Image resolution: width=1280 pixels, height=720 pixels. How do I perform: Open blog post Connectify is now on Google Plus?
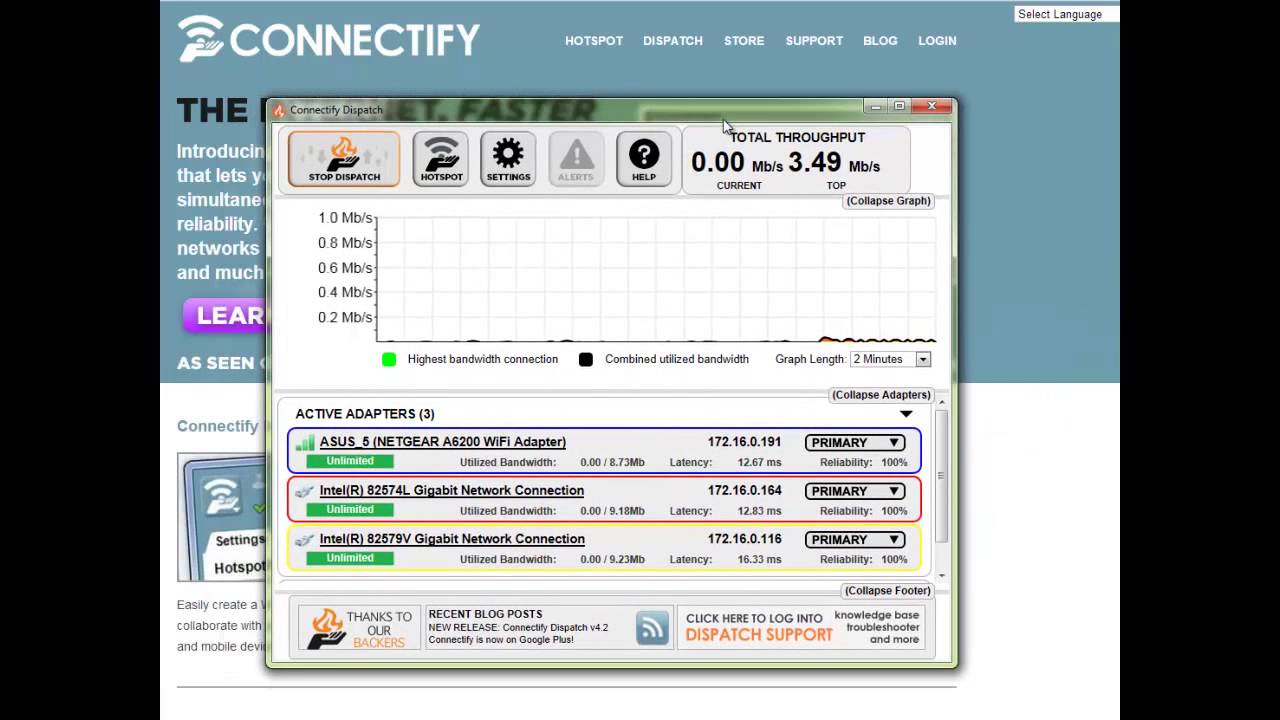click(x=501, y=640)
